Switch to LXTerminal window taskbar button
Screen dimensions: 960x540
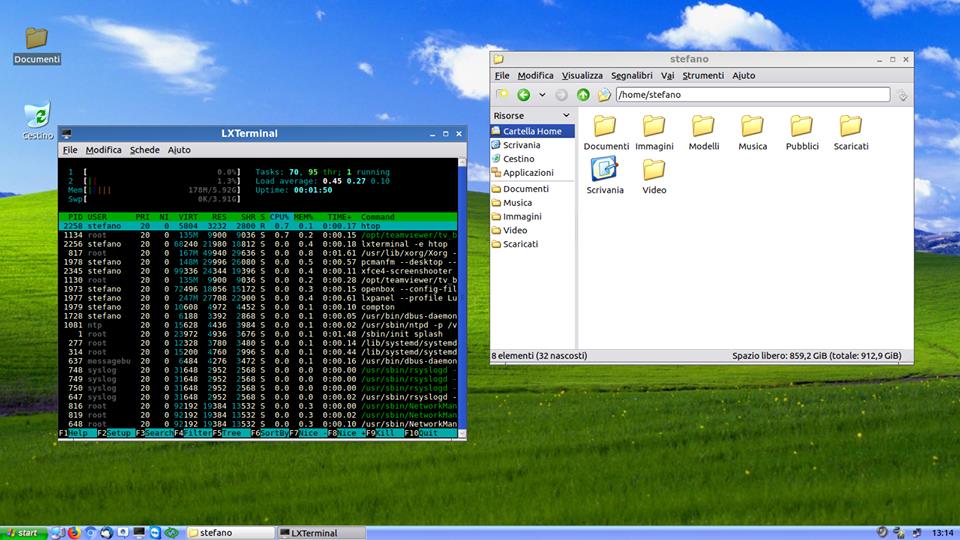(321, 533)
